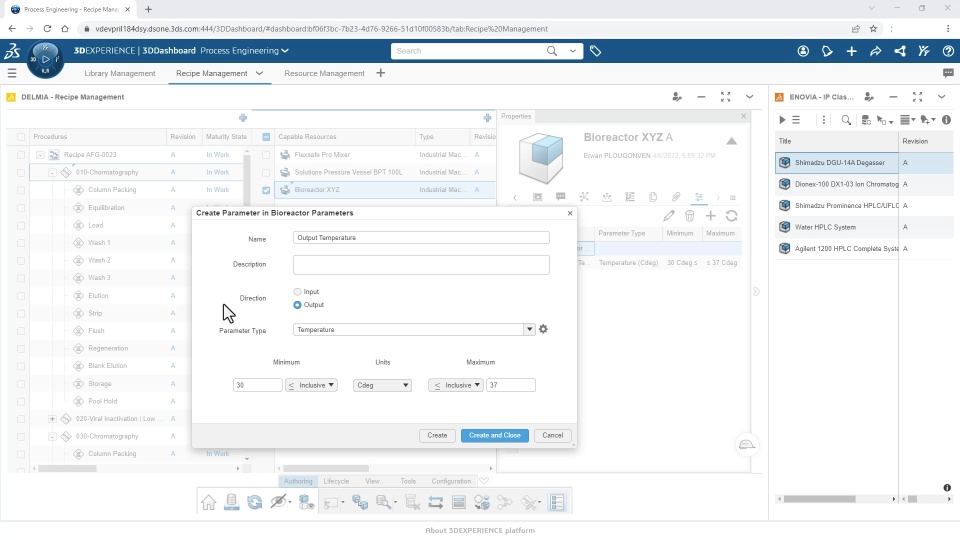Select the Lifecycle toolbar tab
Screen dimensions: 960x540
point(336,481)
